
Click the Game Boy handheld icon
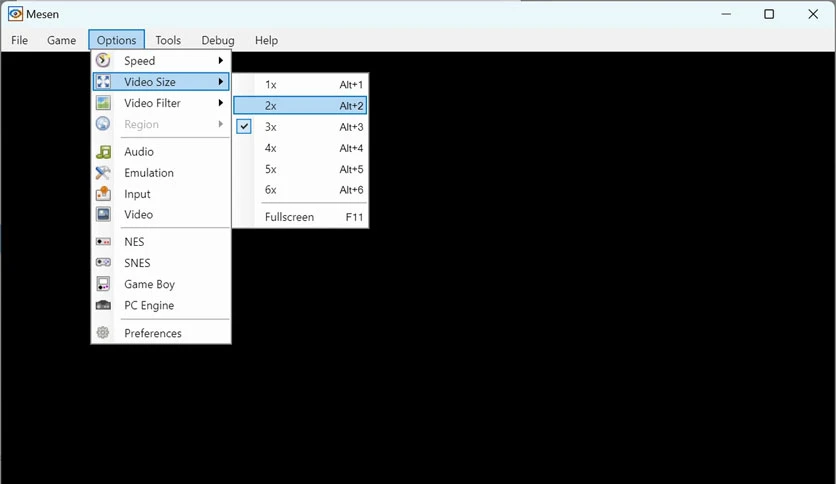pos(103,284)
